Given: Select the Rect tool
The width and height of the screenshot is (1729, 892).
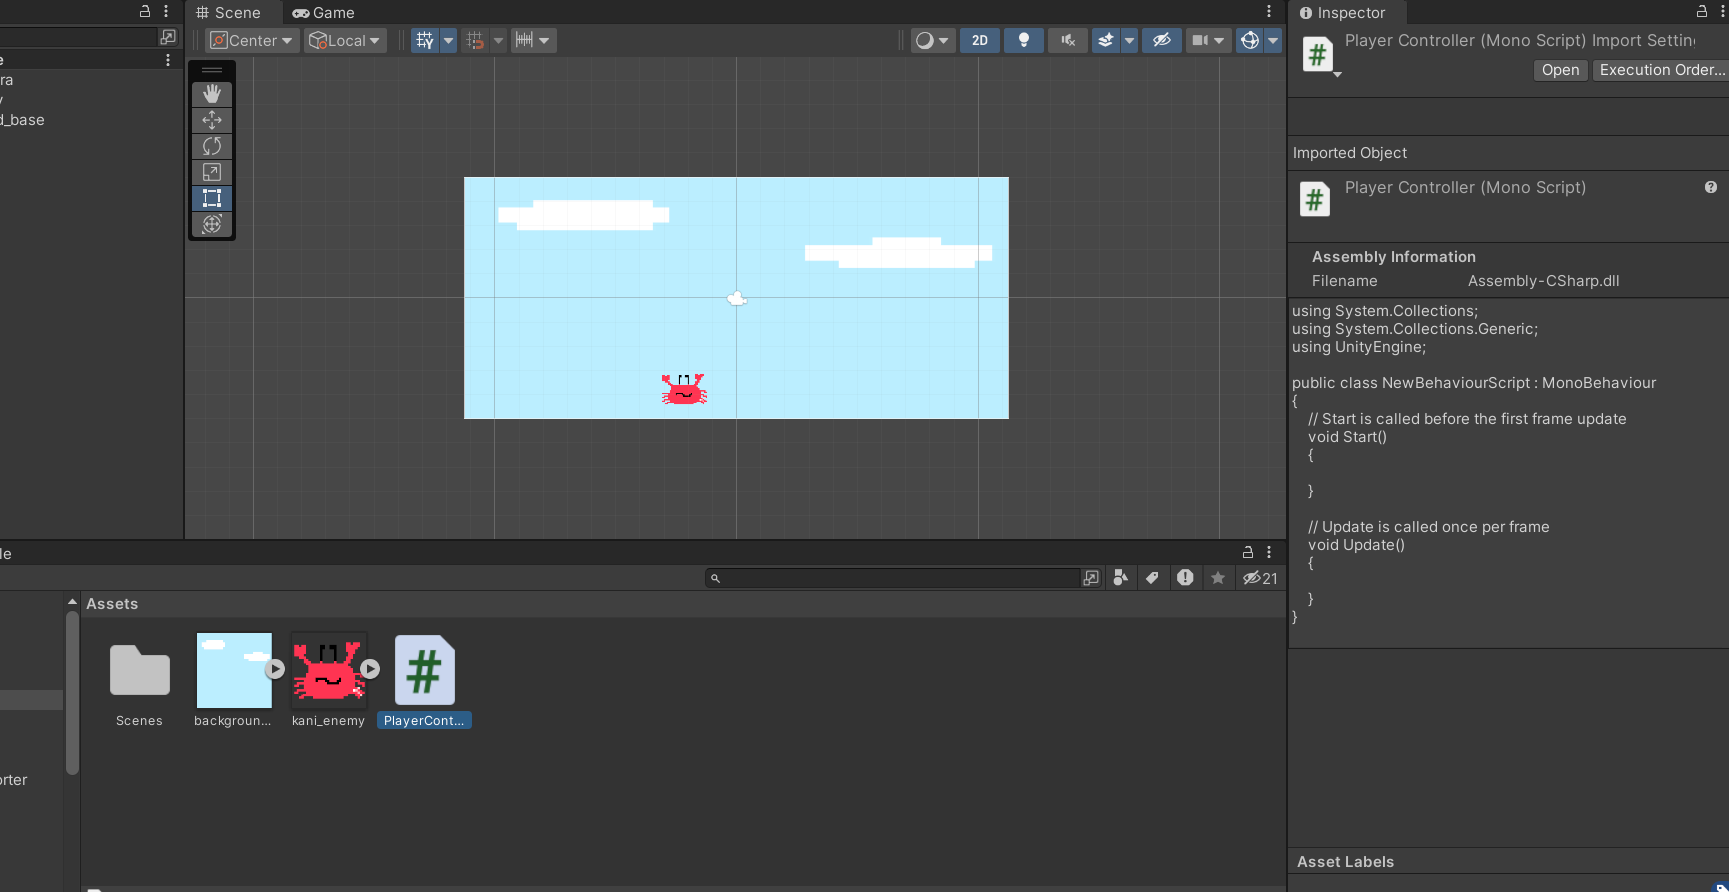Looking at the screenshot, I should click(212, 198).
